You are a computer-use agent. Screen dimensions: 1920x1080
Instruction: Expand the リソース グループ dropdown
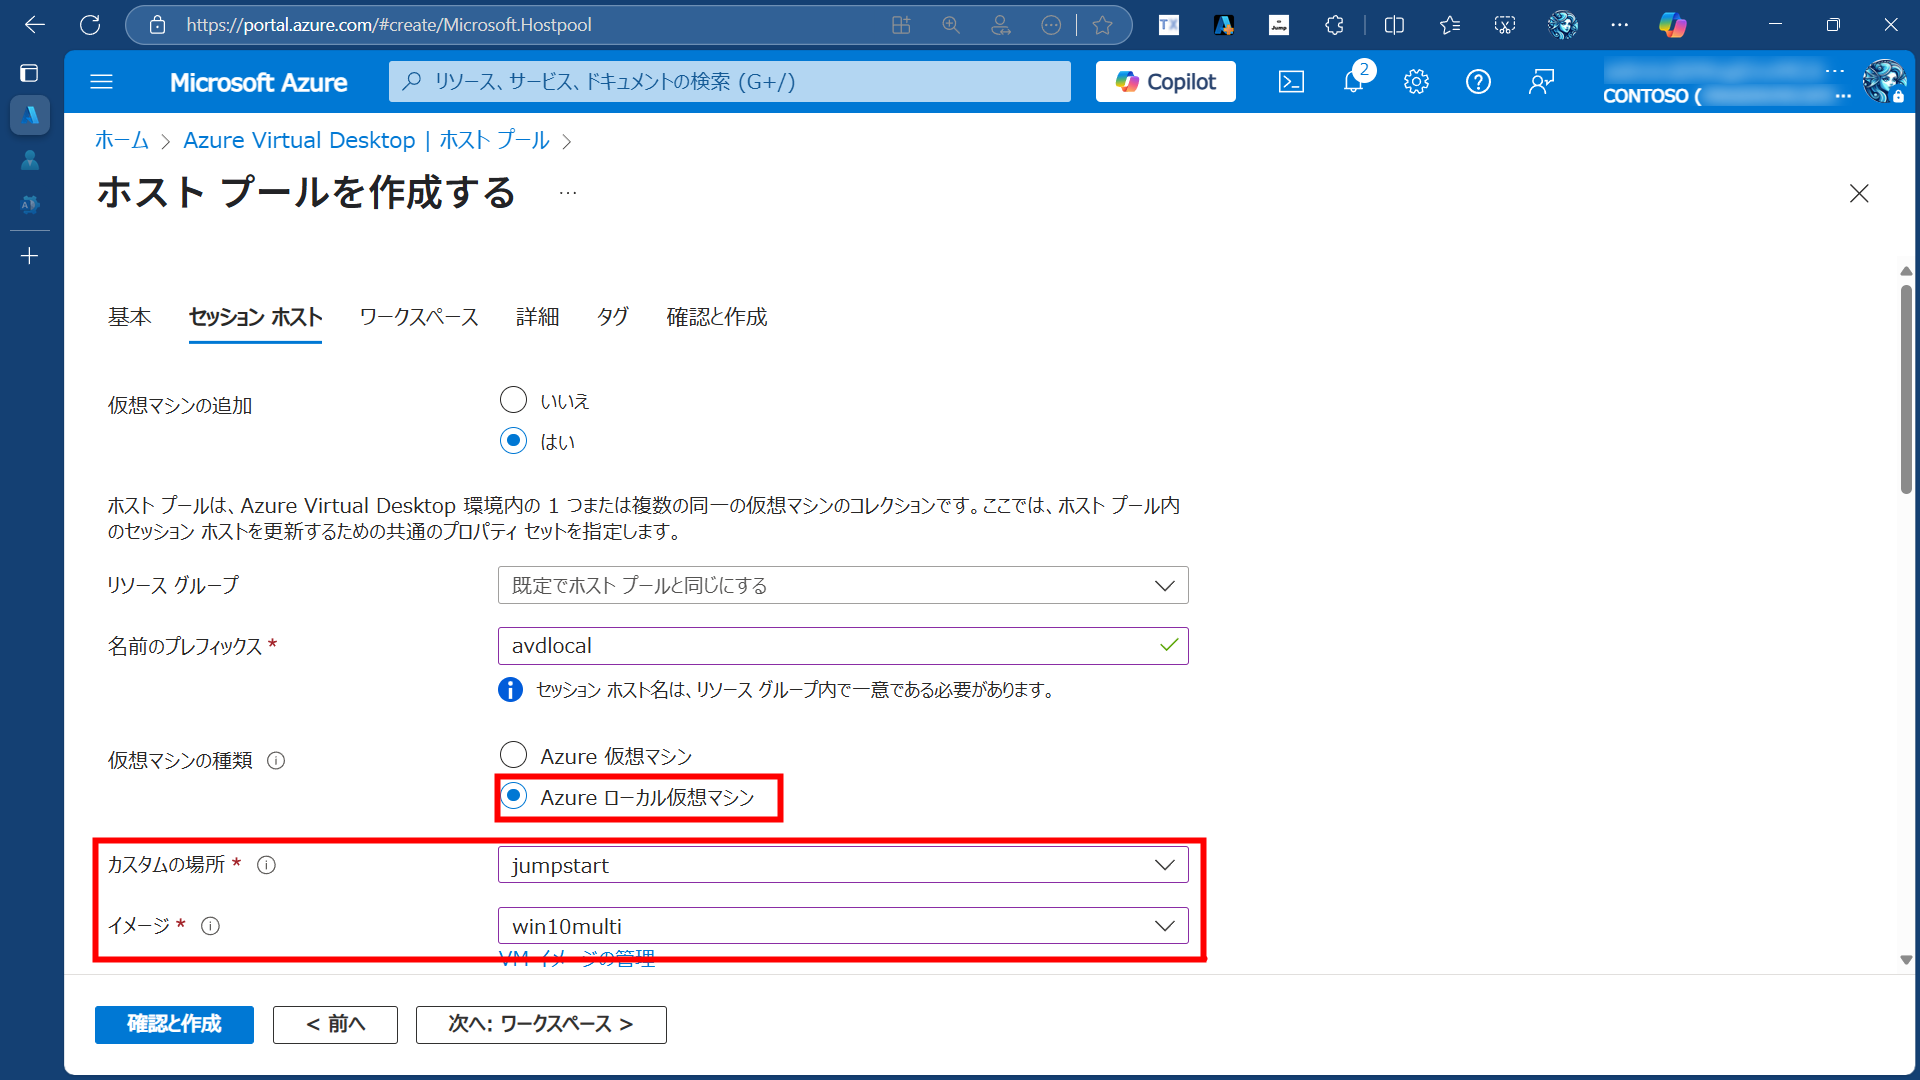click(x=842, y=586)
